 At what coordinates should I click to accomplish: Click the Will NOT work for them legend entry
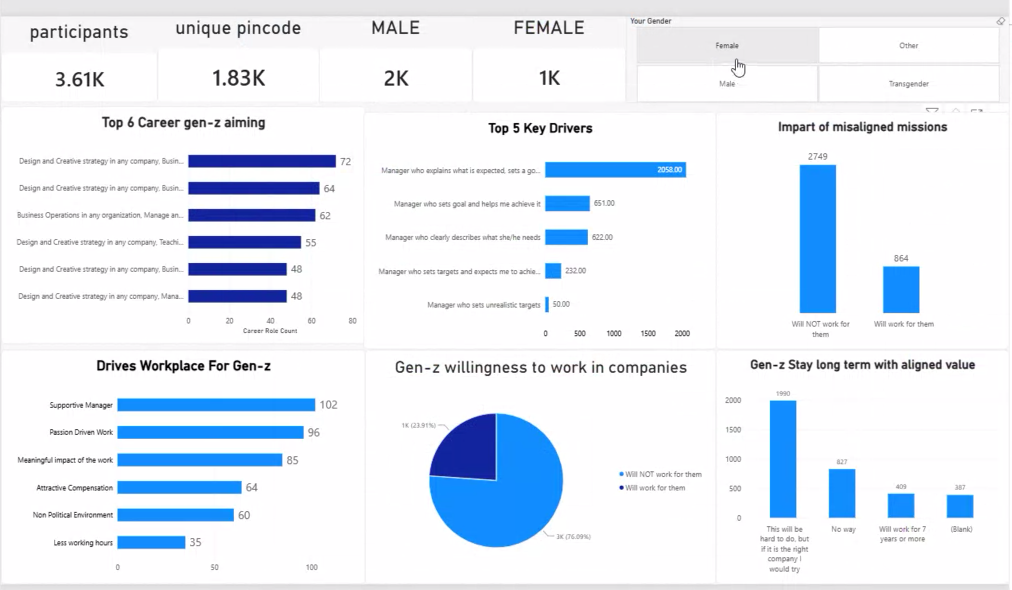660,474
